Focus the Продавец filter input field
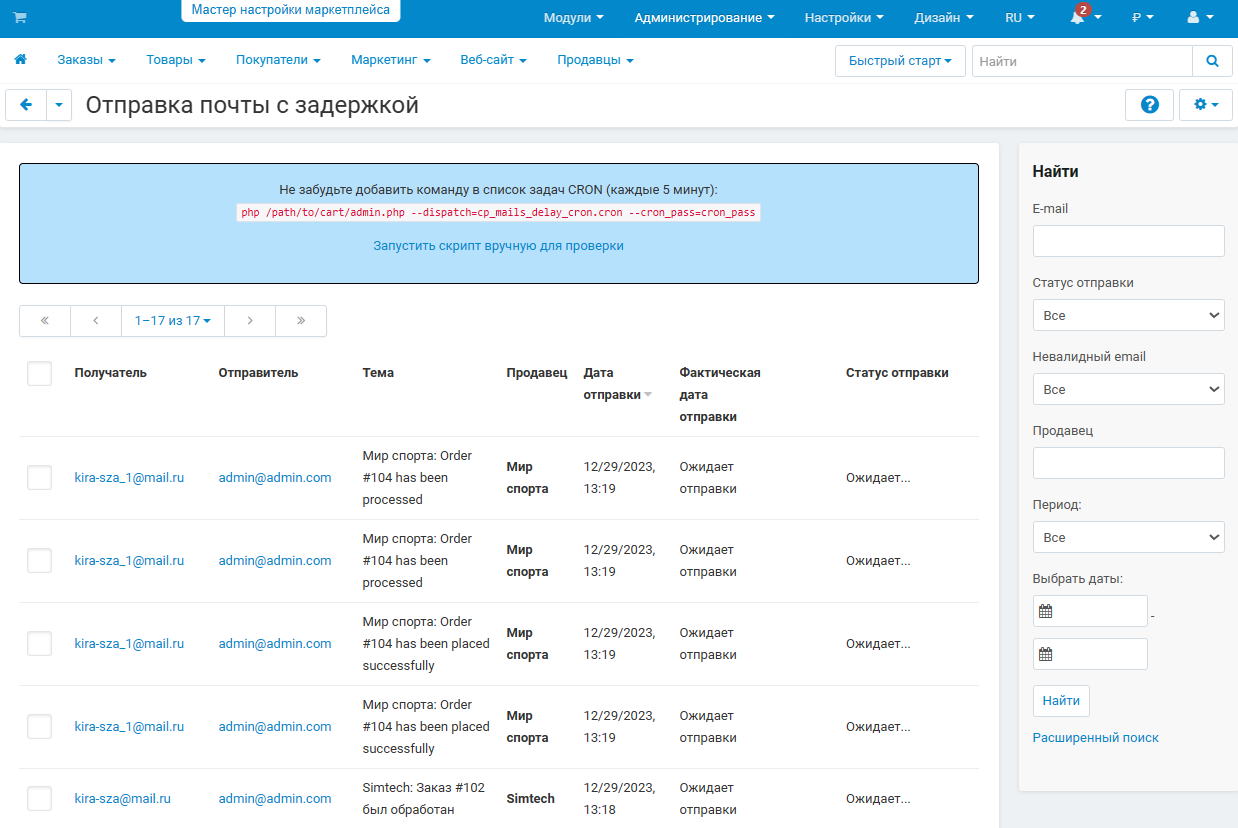Image resolution: width=1238 pixels, height=828 pixels. (1128, 463)
